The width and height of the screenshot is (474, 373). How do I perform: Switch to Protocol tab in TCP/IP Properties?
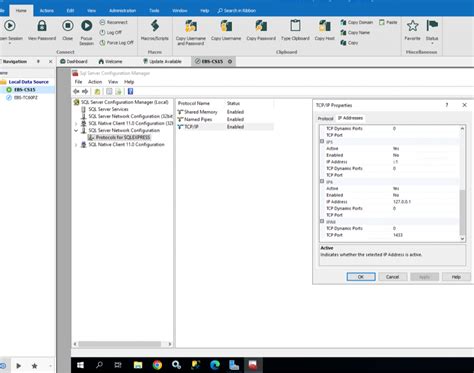(325, 118)
